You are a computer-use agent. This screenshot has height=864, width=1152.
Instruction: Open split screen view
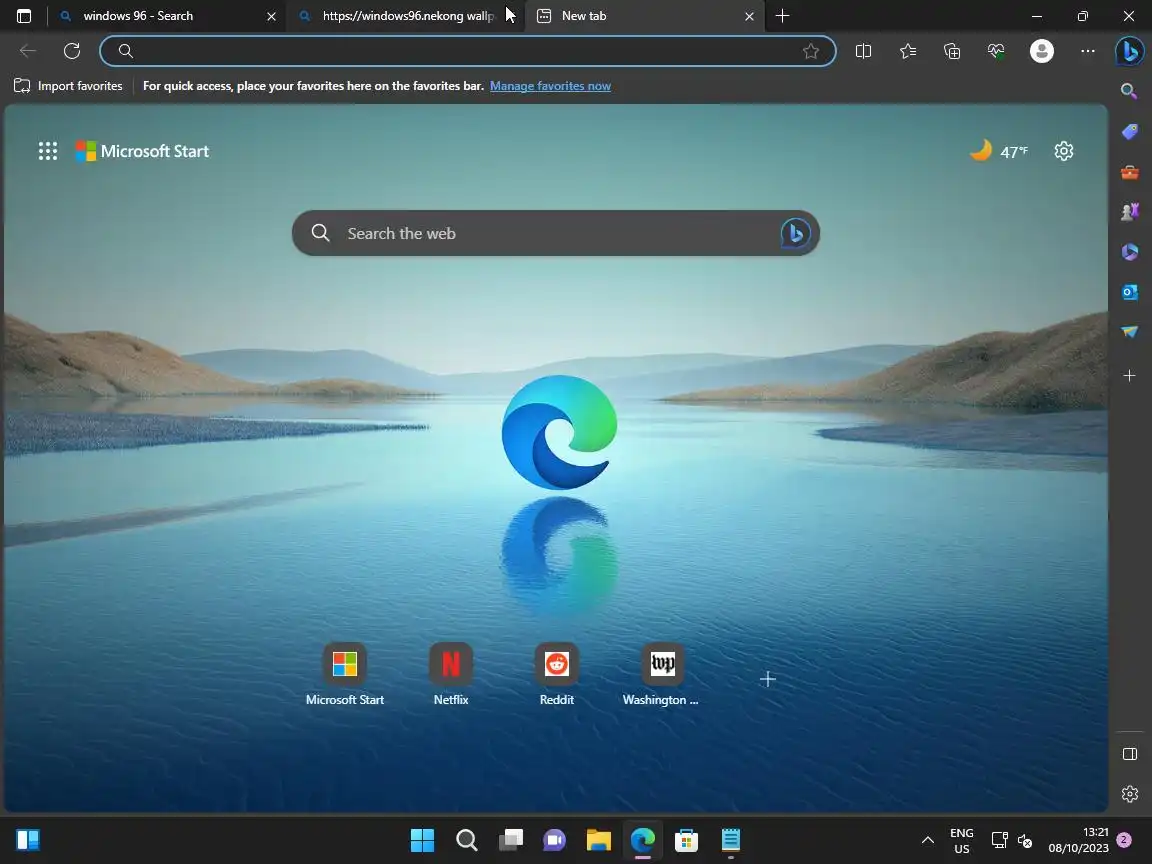(863, 51)
